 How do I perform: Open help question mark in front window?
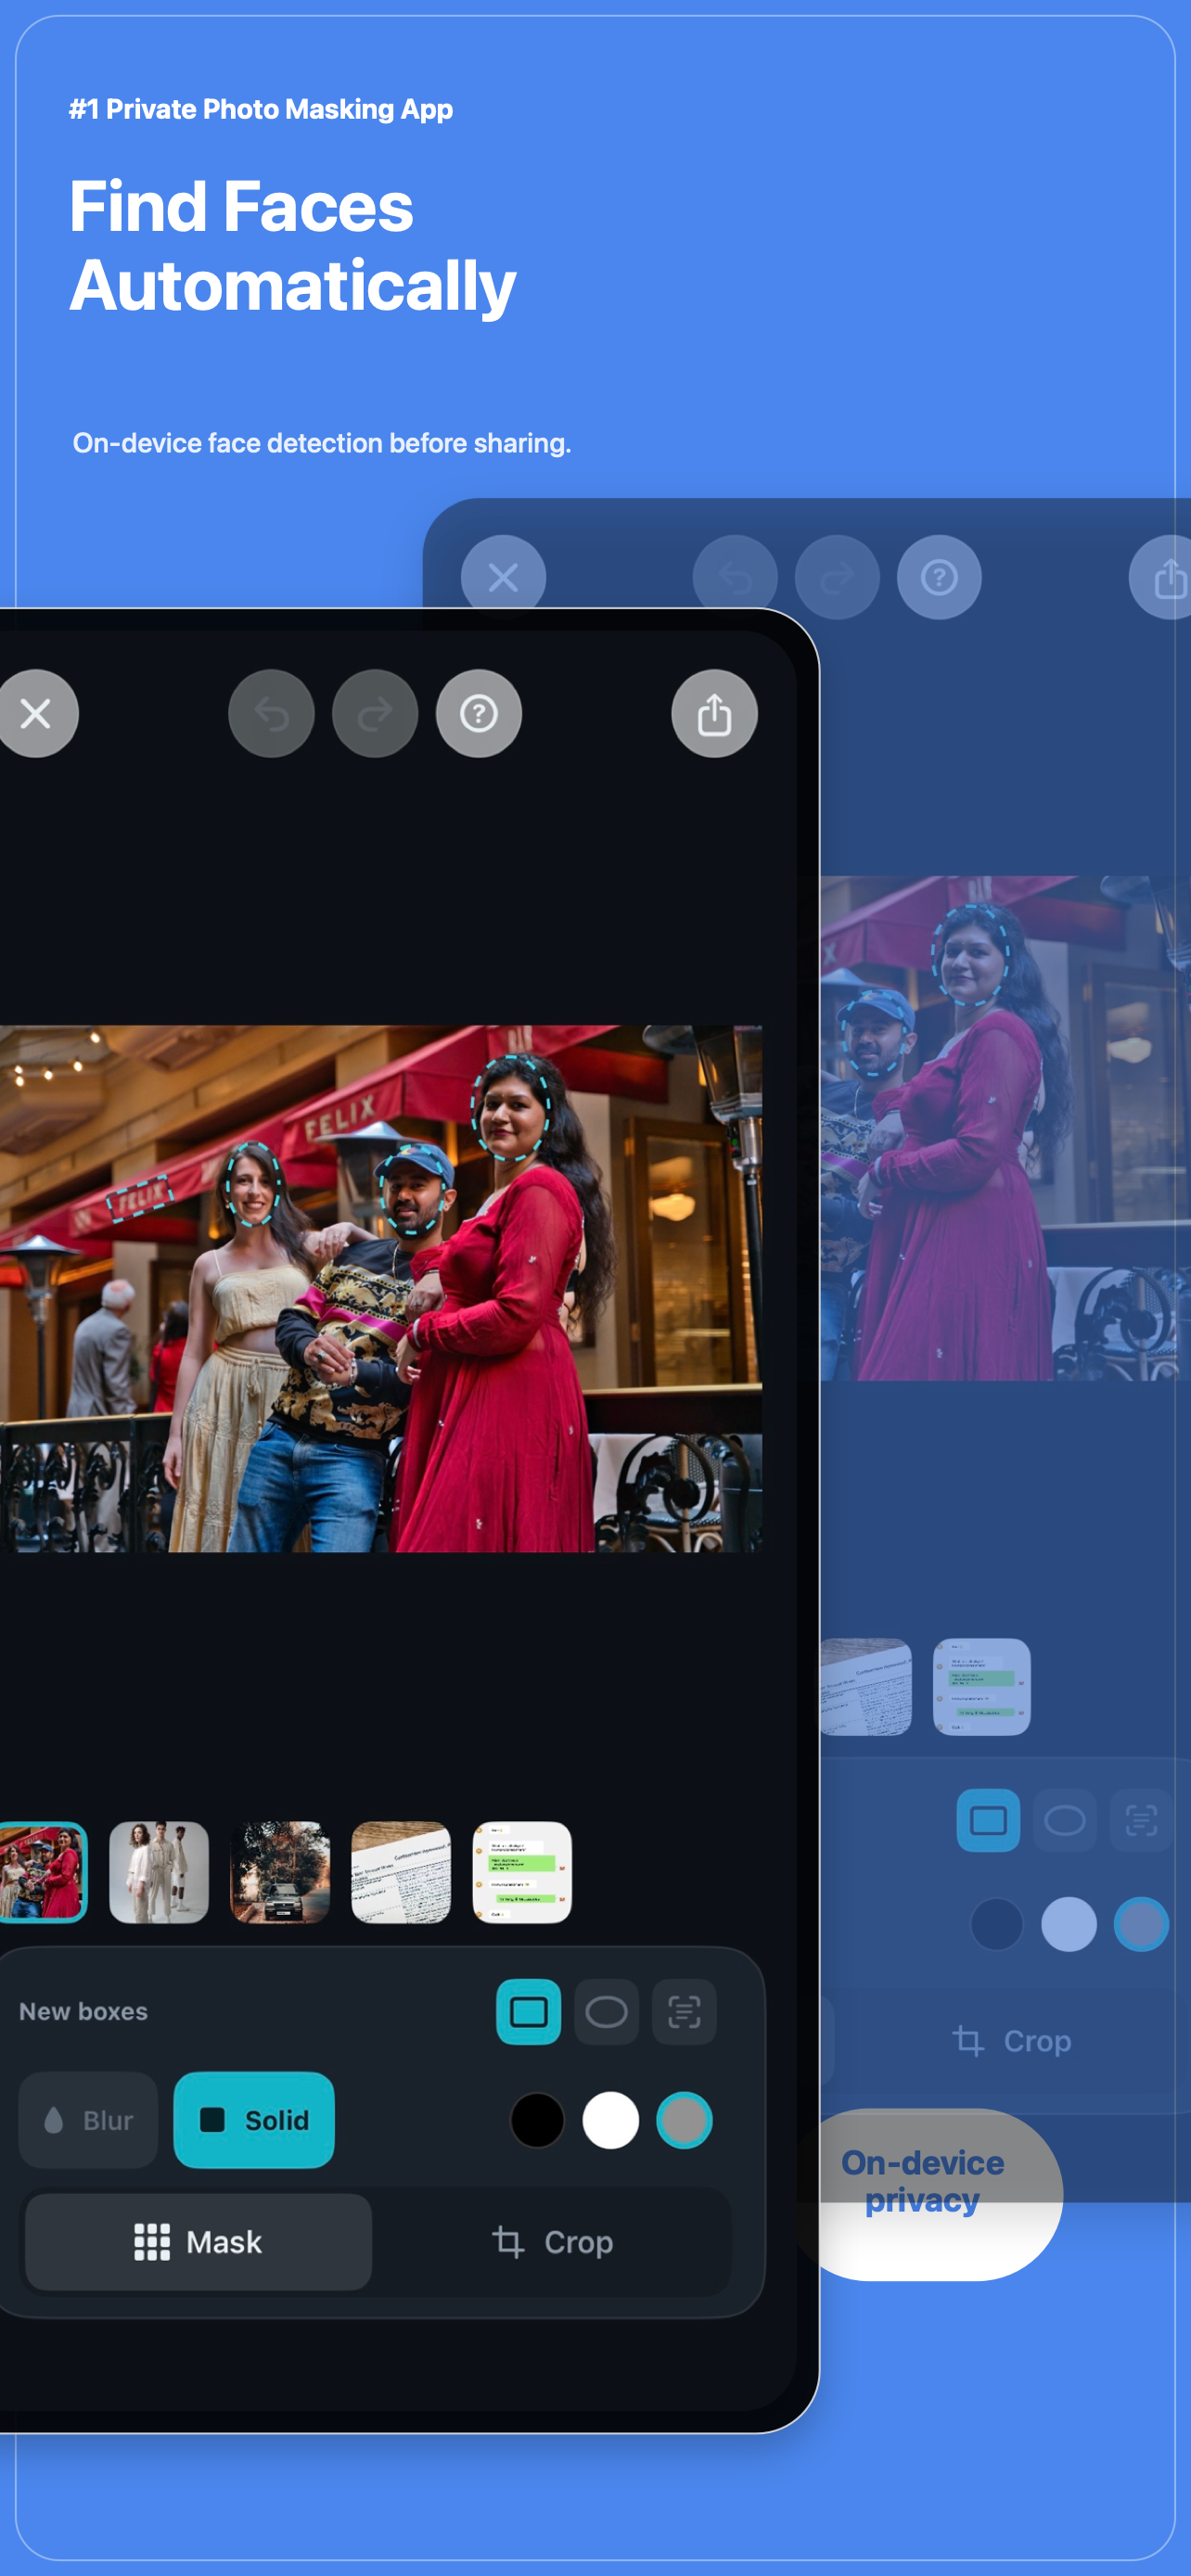[x=479, y=713]
